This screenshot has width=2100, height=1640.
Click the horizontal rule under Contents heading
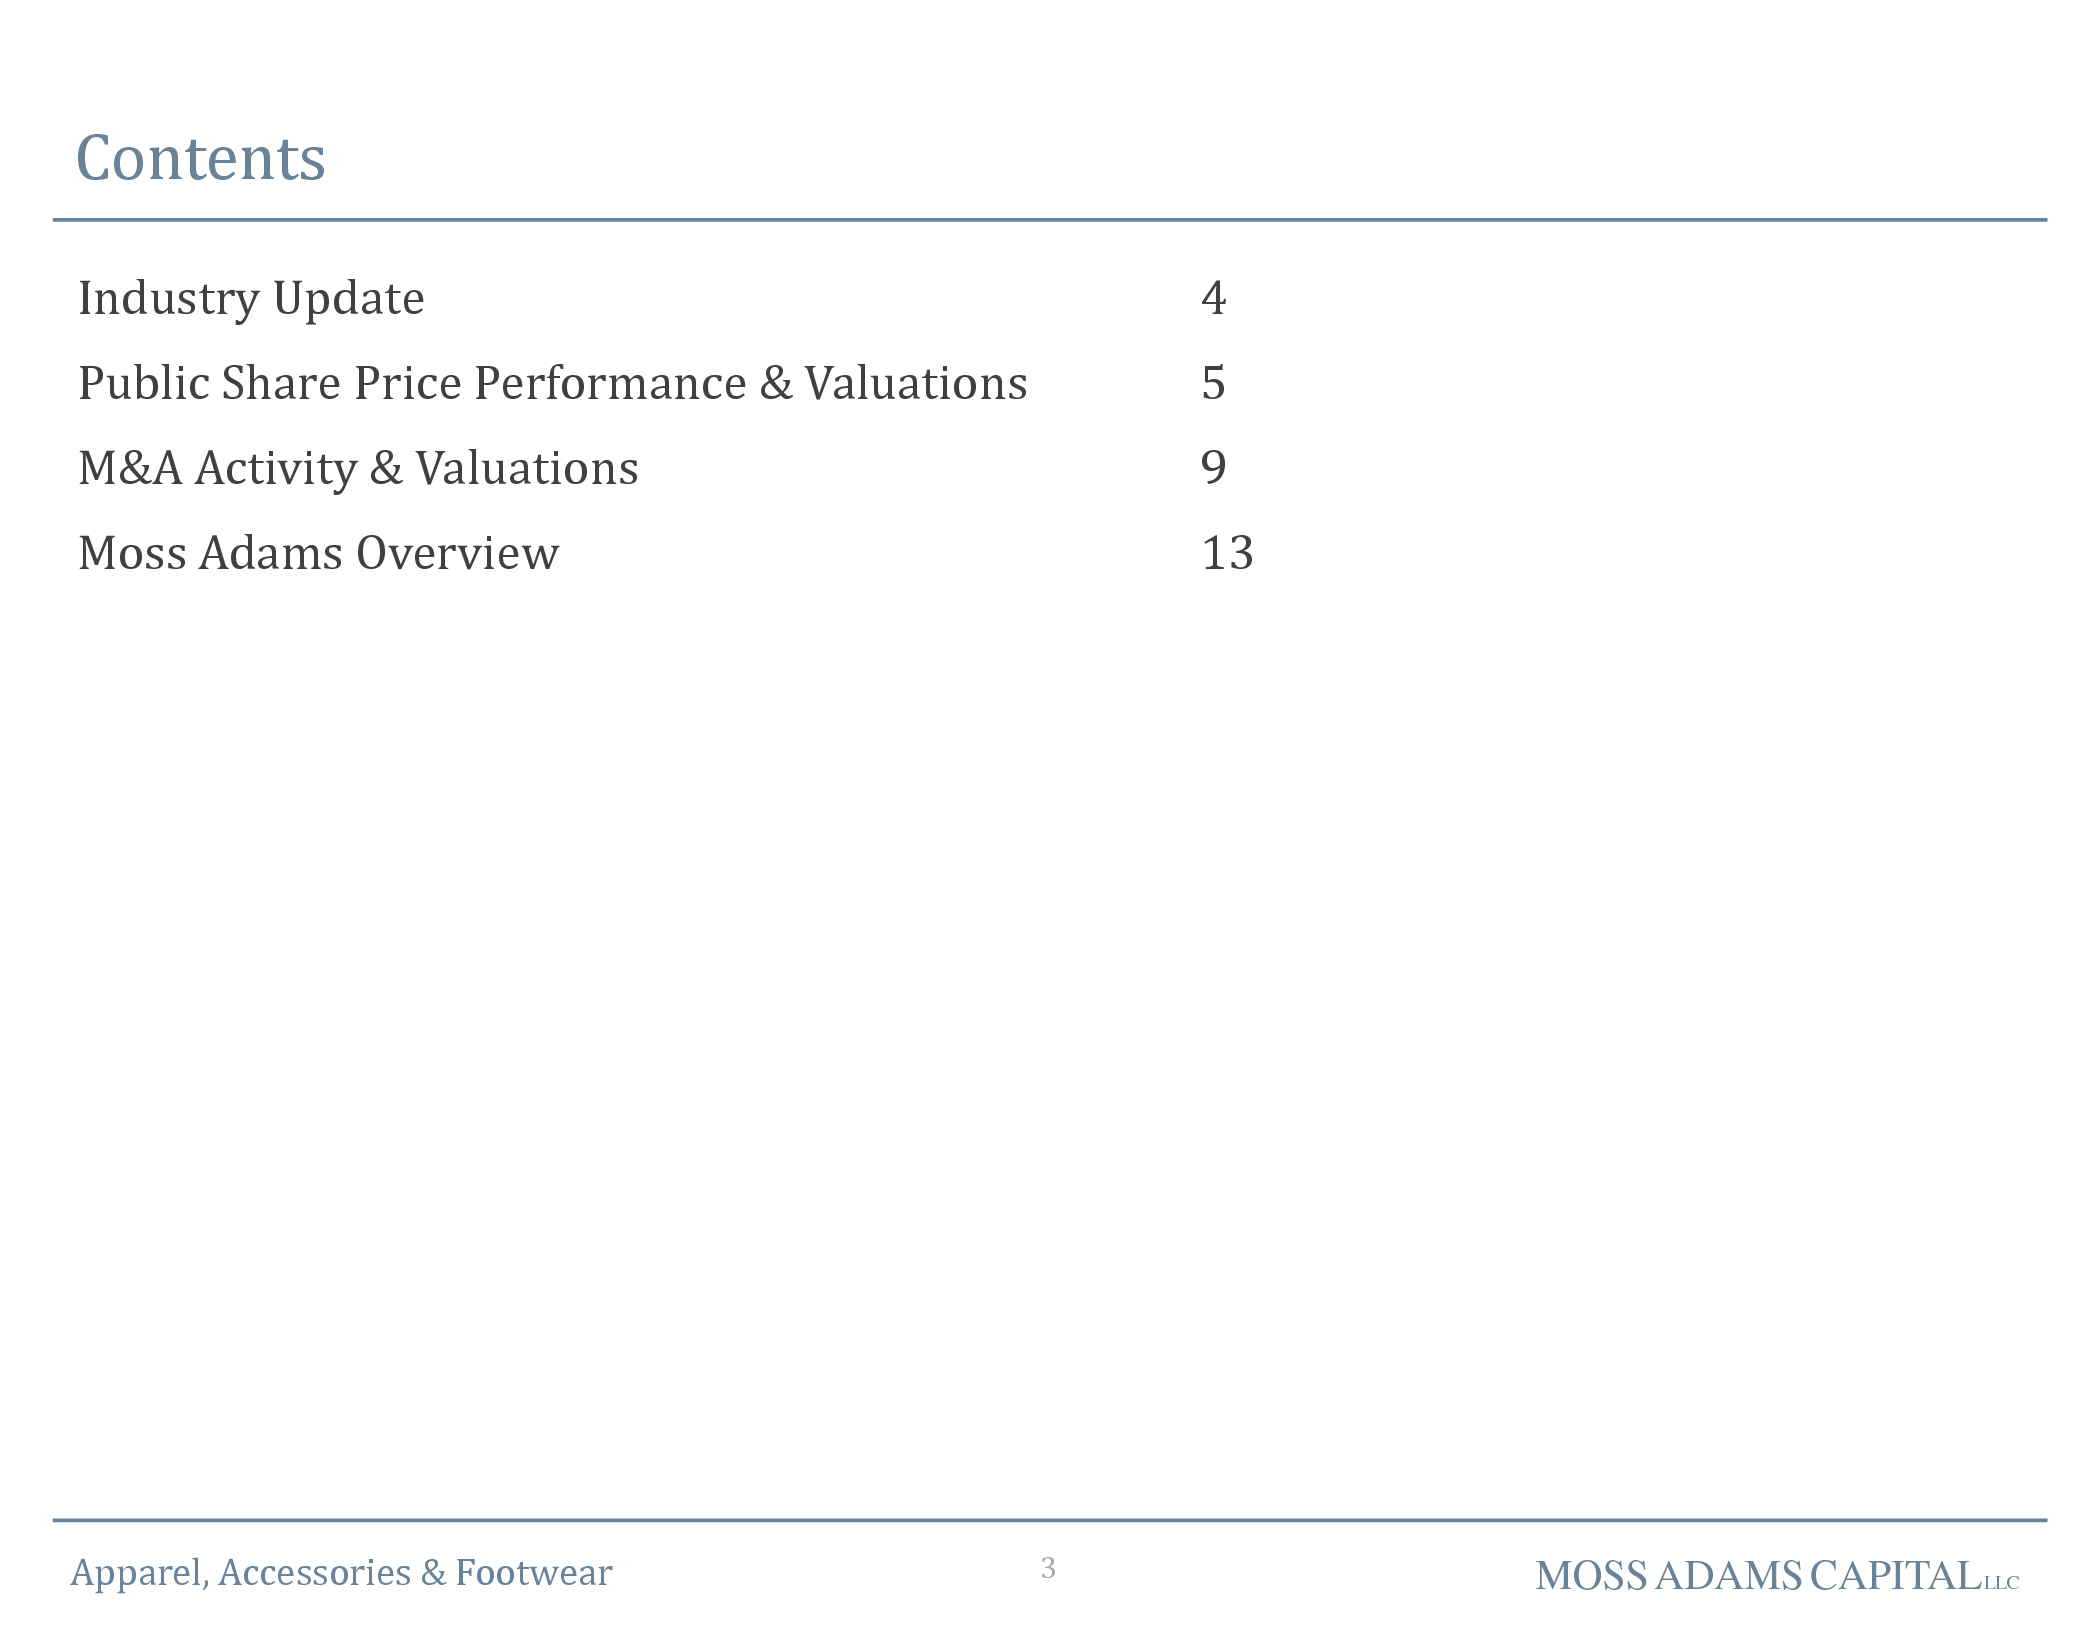click(x=1050, y=220)
